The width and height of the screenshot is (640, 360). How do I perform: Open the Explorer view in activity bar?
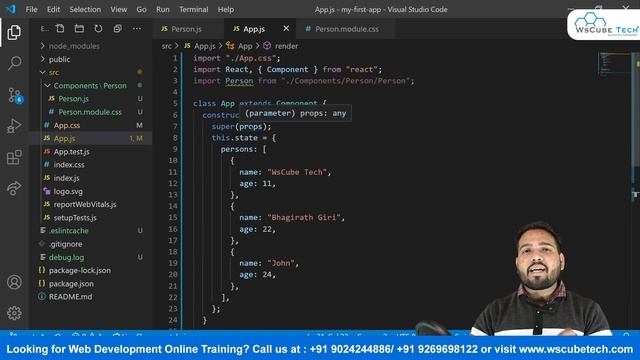click(14, 32)
